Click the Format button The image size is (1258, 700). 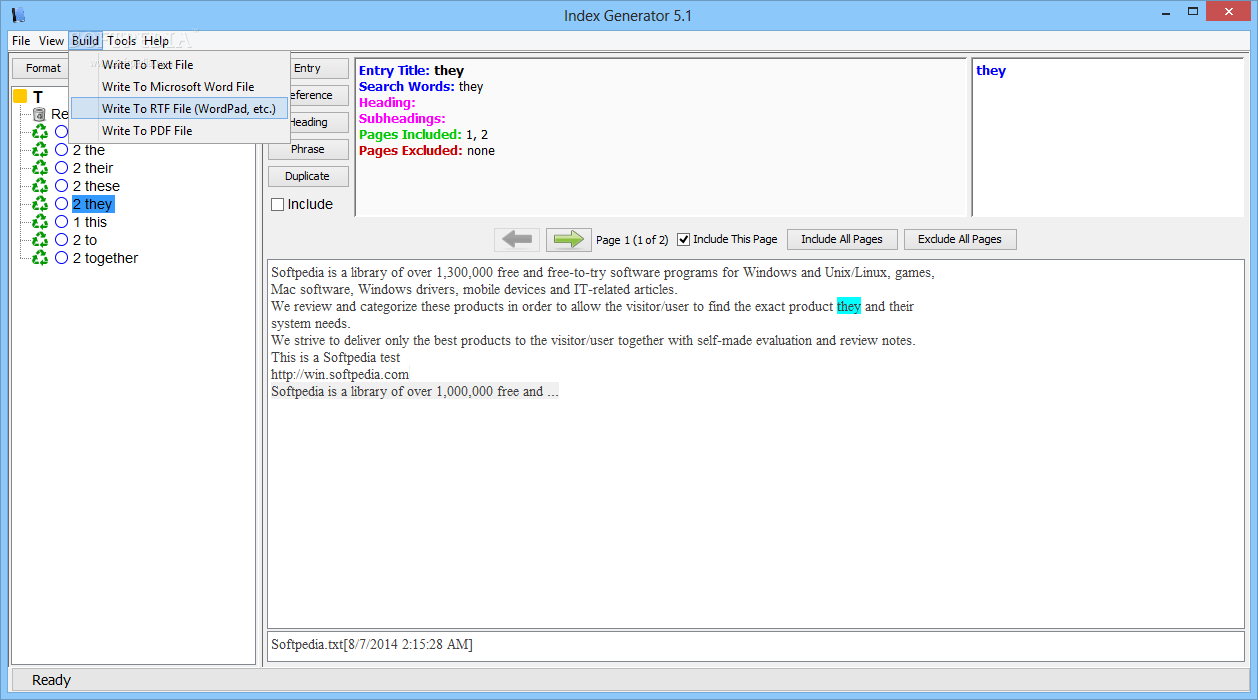(43, 68)
